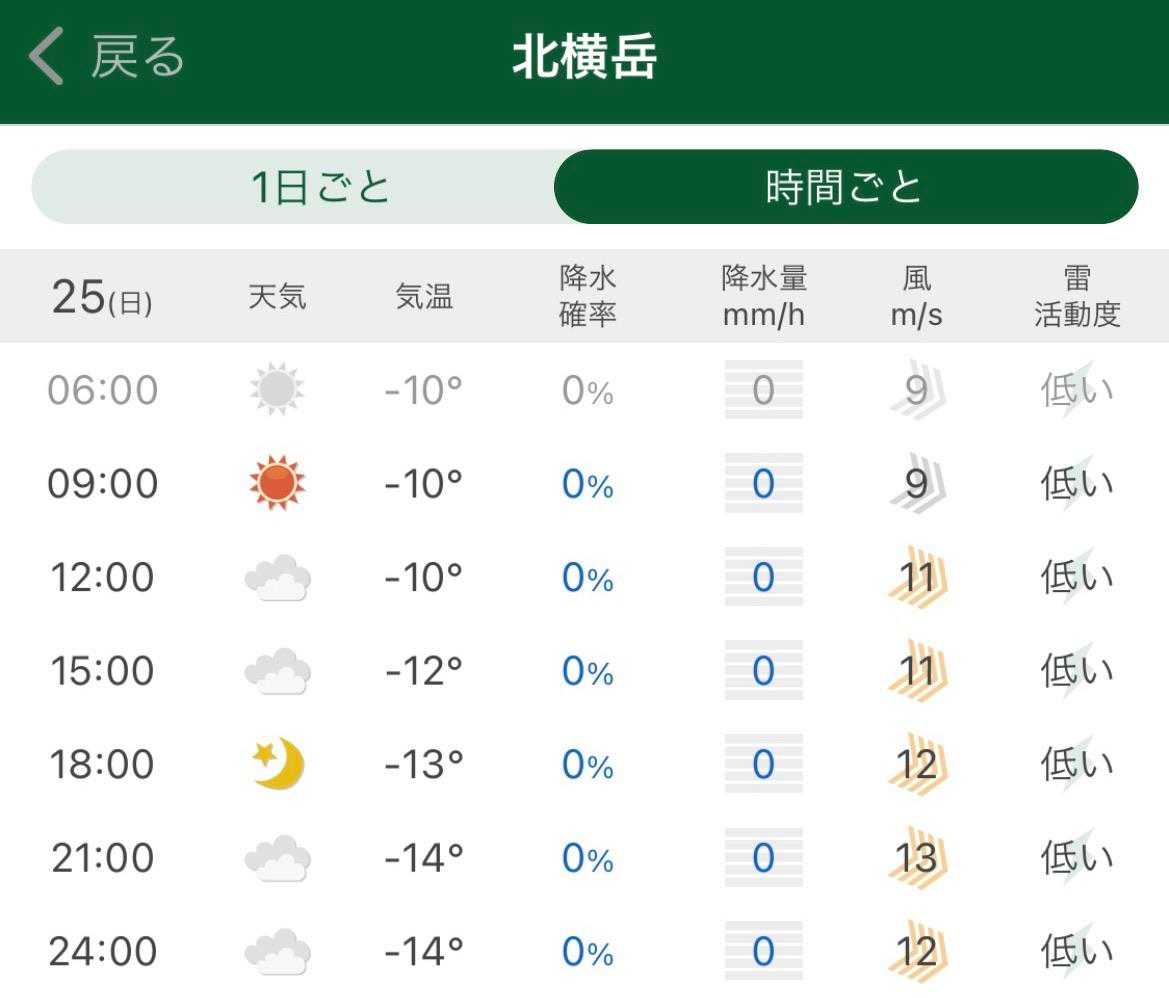The image size is (1169, 998).
Task: Click the 雷活動度 column header
Action: [x=1077, y=296]
